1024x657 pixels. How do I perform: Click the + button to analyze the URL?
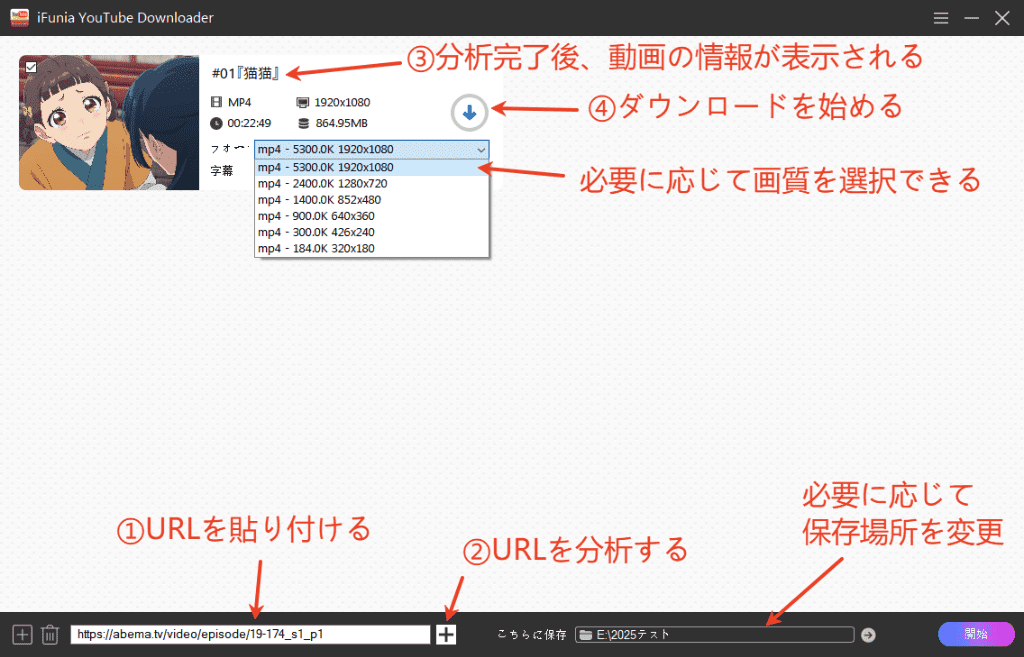445,634
